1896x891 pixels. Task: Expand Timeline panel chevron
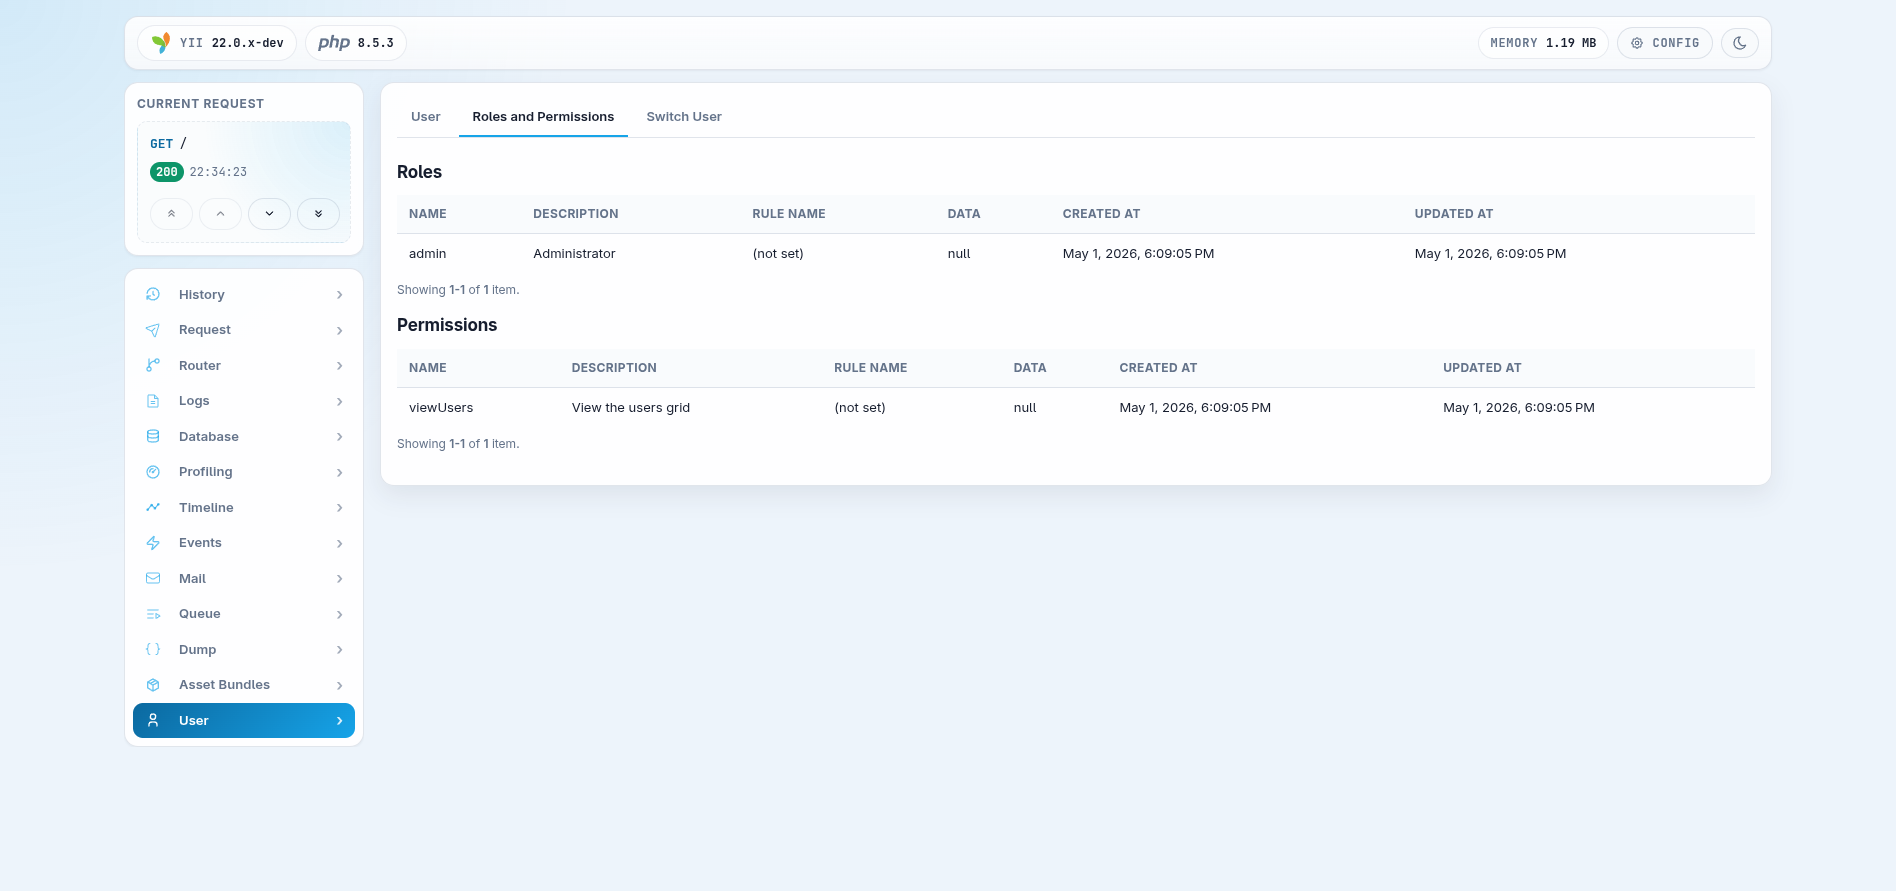pos(340,508)
